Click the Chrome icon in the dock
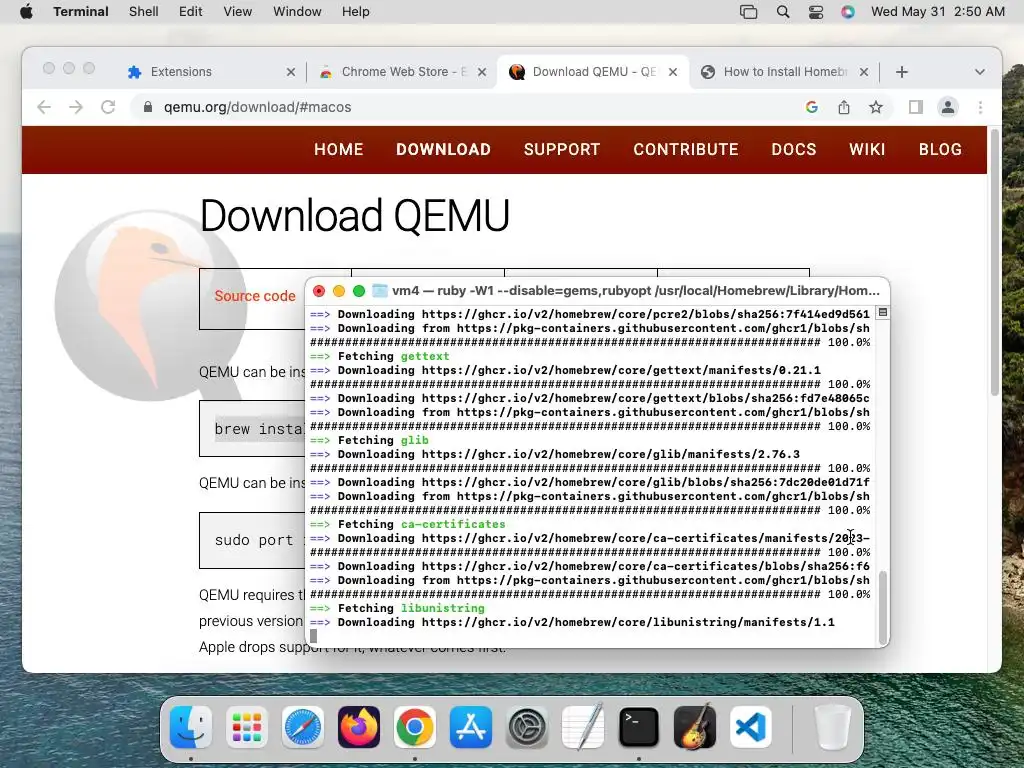 pyautogui.click(x=415, y=727)
